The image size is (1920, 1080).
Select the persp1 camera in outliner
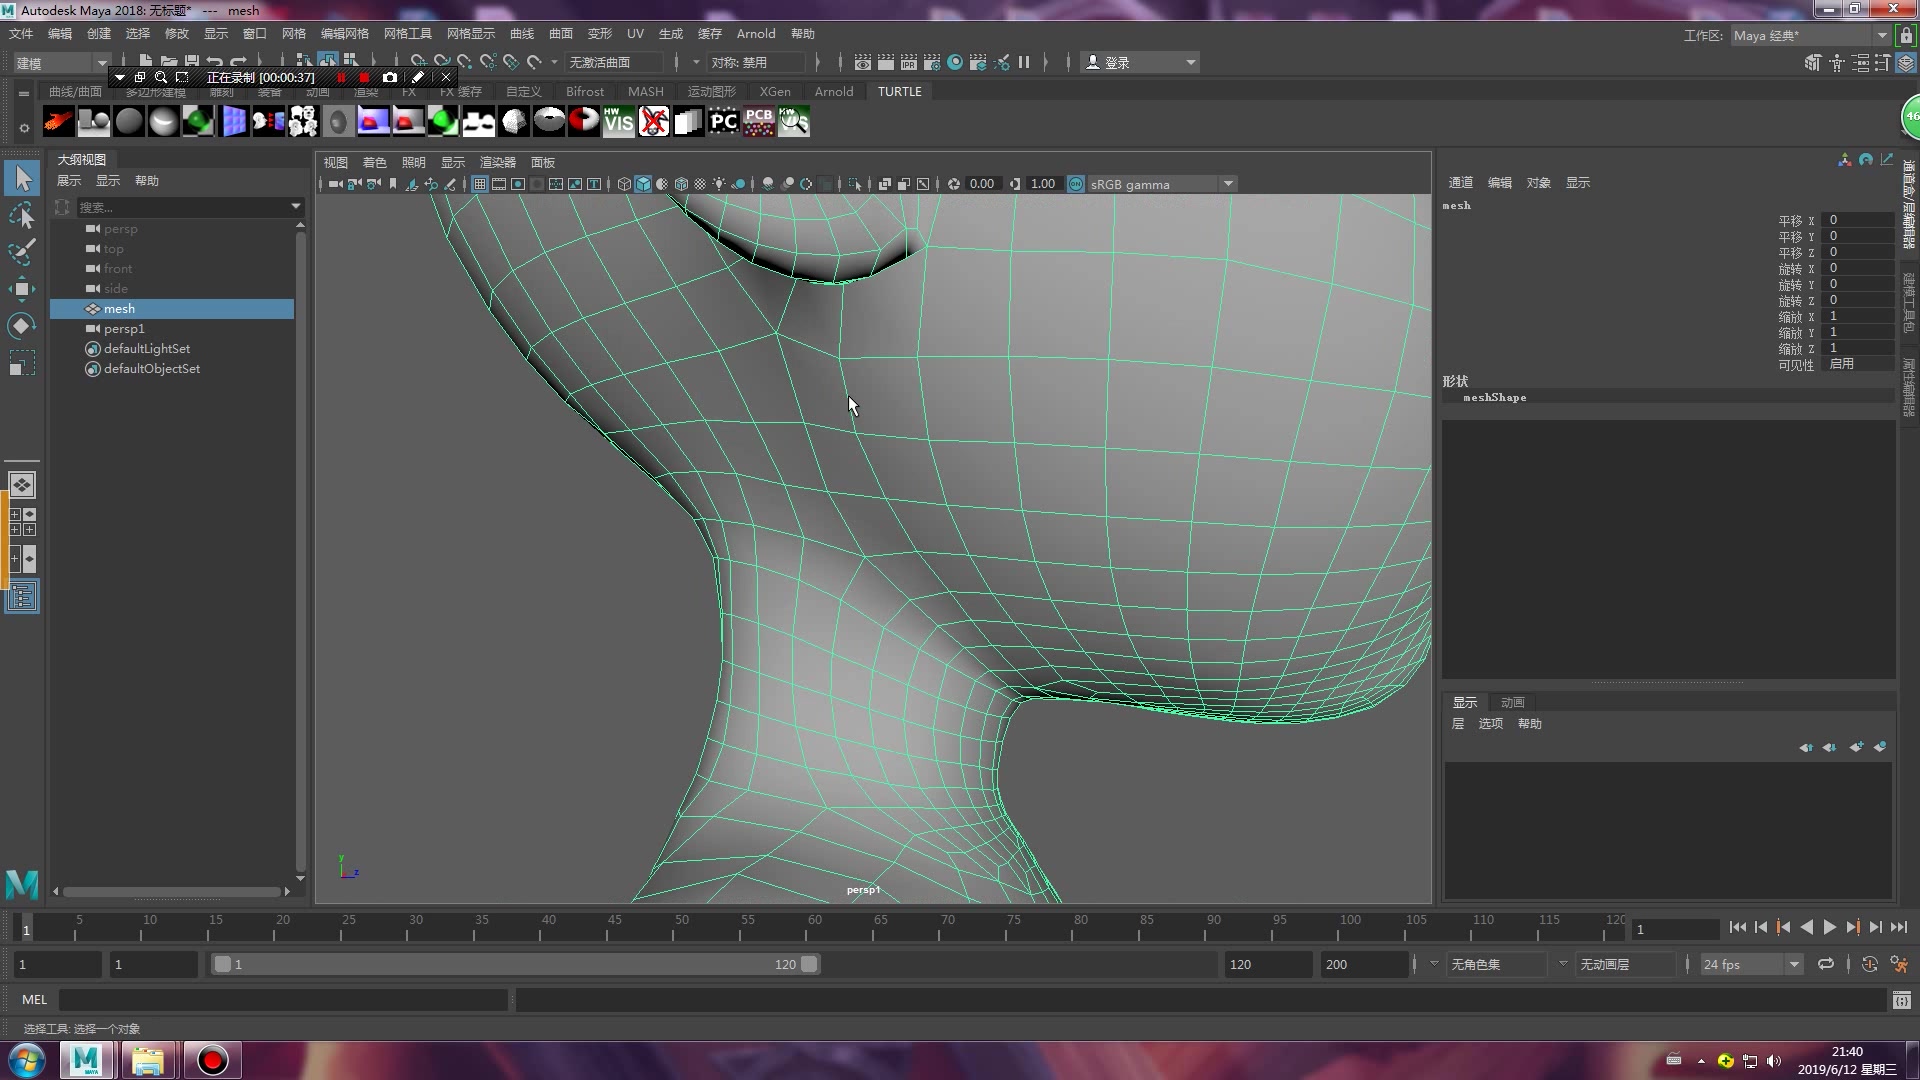(x=124, y=329)
